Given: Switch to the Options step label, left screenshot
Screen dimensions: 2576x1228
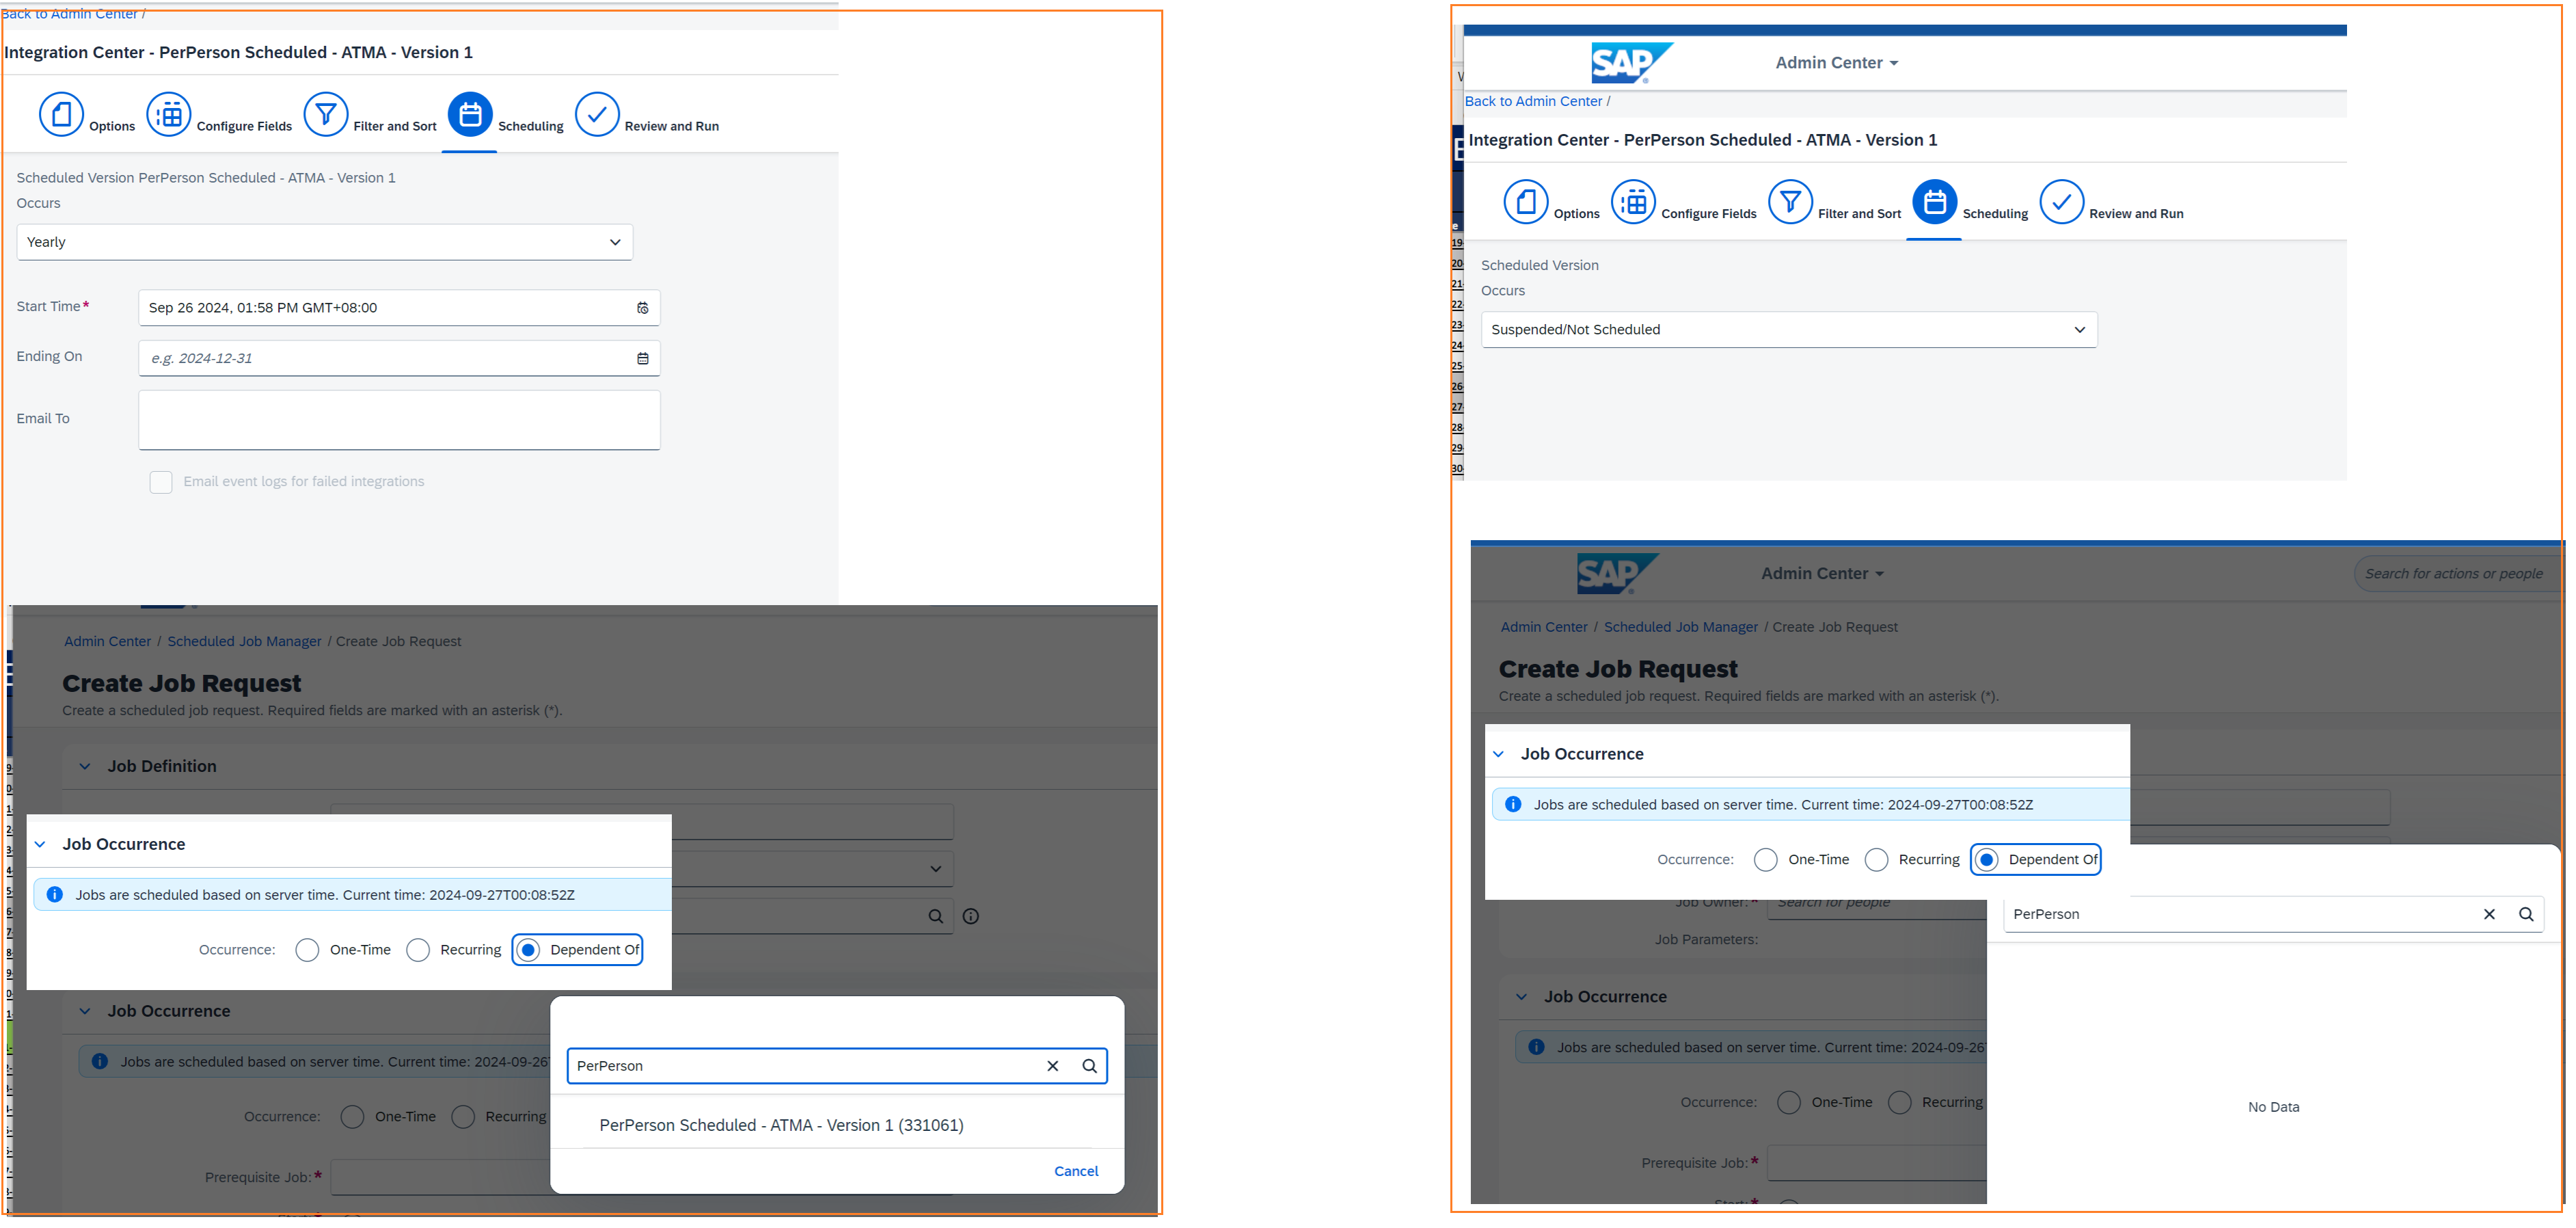Looking at the screenshot, I should [x=112, y=127].
